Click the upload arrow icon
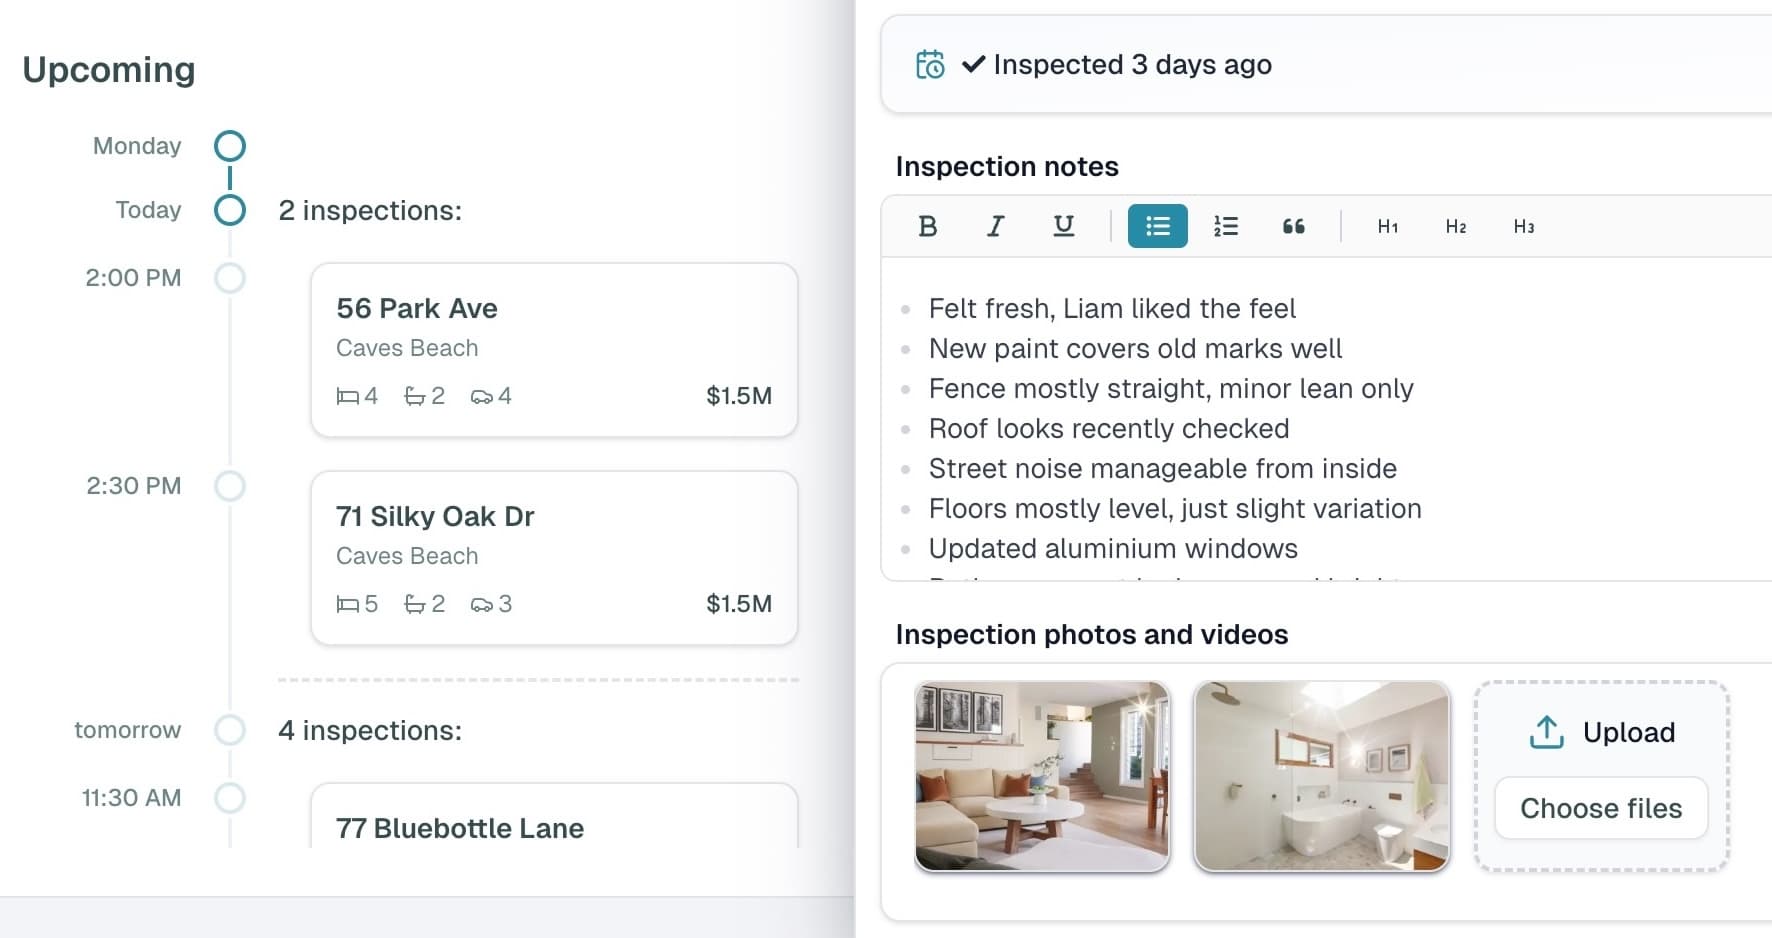The image size is (1772, 938). [x=1546, y=732]
